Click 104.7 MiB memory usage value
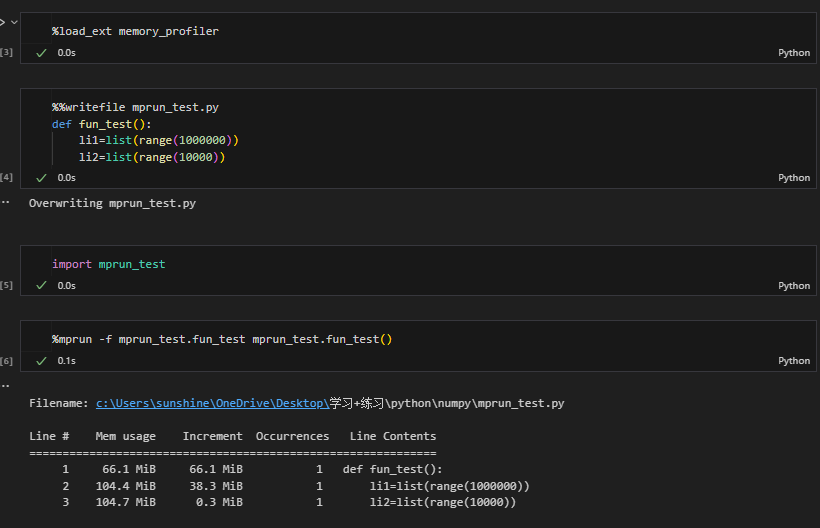 point(126,502)
